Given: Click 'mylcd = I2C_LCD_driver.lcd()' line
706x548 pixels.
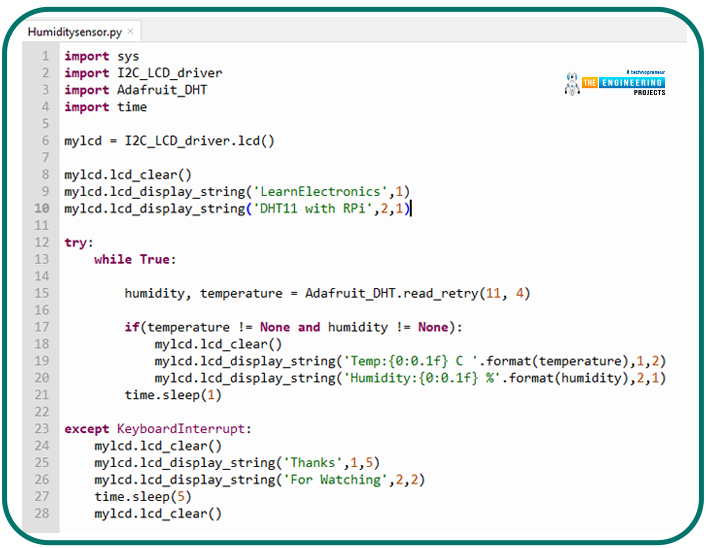Looking at the screenshot, I should point(169,141).
